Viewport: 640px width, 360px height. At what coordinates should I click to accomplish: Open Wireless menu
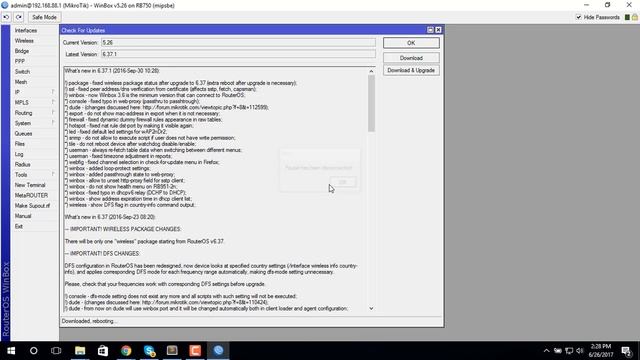click(x=24, y=41)
